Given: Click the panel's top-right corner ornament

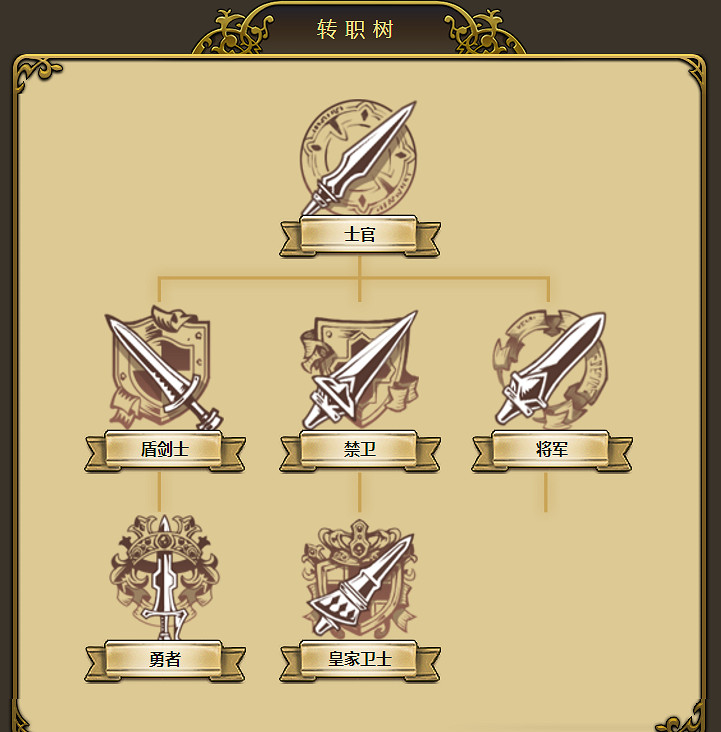Looking at the screenshot, I should pos(696,71).
